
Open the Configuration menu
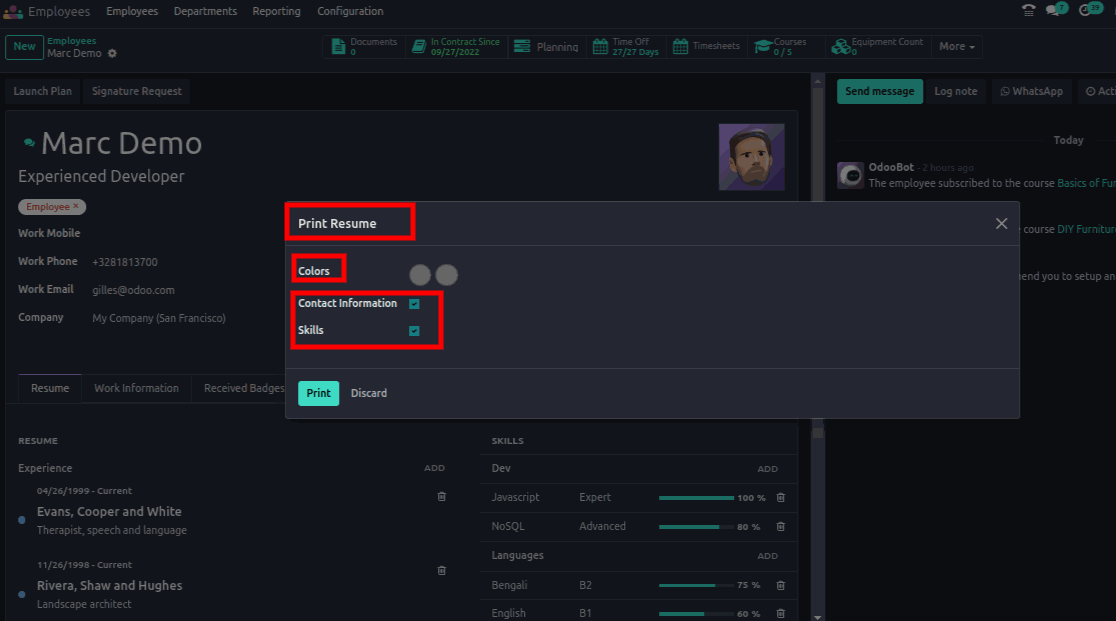(x=350, y=12)
